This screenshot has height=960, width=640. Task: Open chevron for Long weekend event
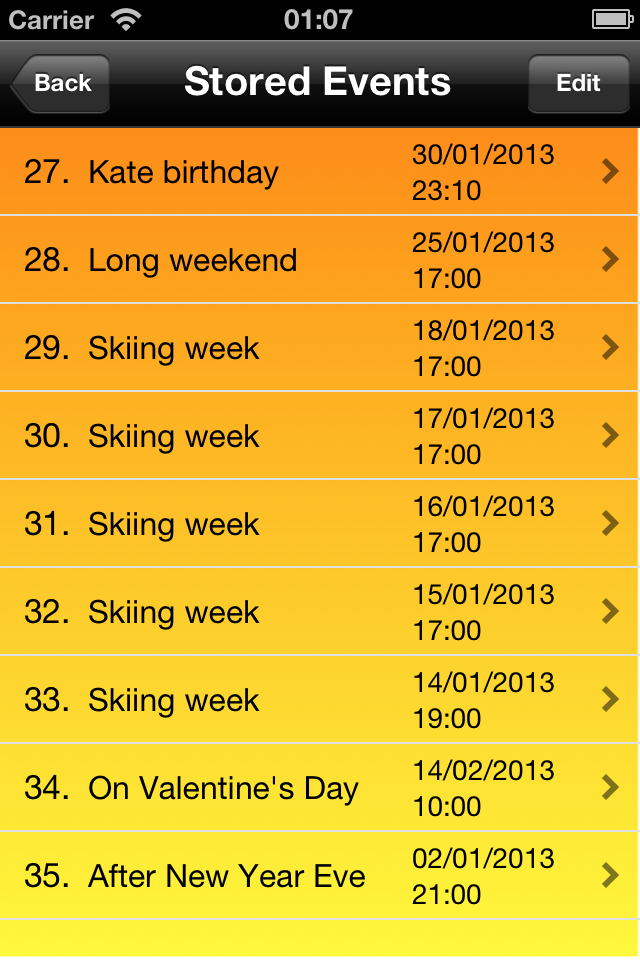click(610, 260)
